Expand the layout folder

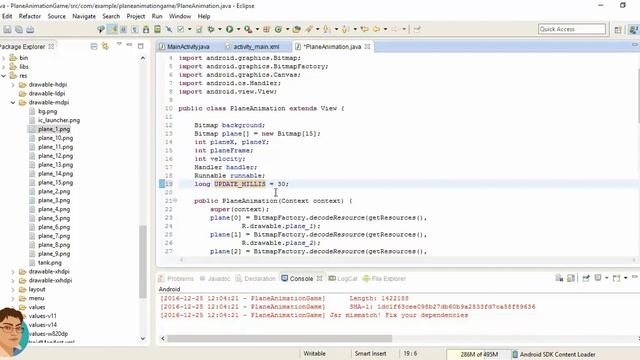(x=13, y=289)
